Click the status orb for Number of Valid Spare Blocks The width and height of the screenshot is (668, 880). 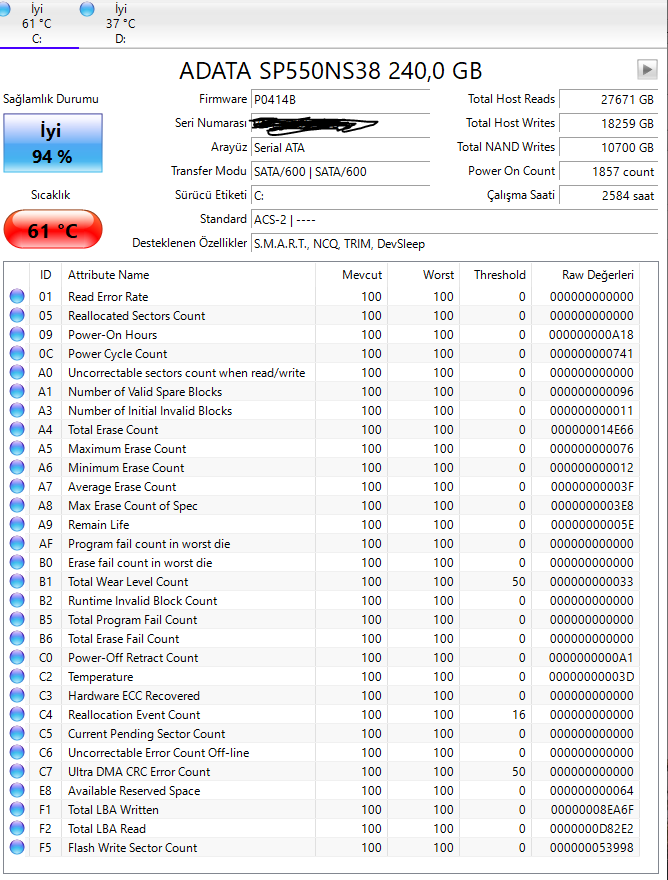pos(17,391)
